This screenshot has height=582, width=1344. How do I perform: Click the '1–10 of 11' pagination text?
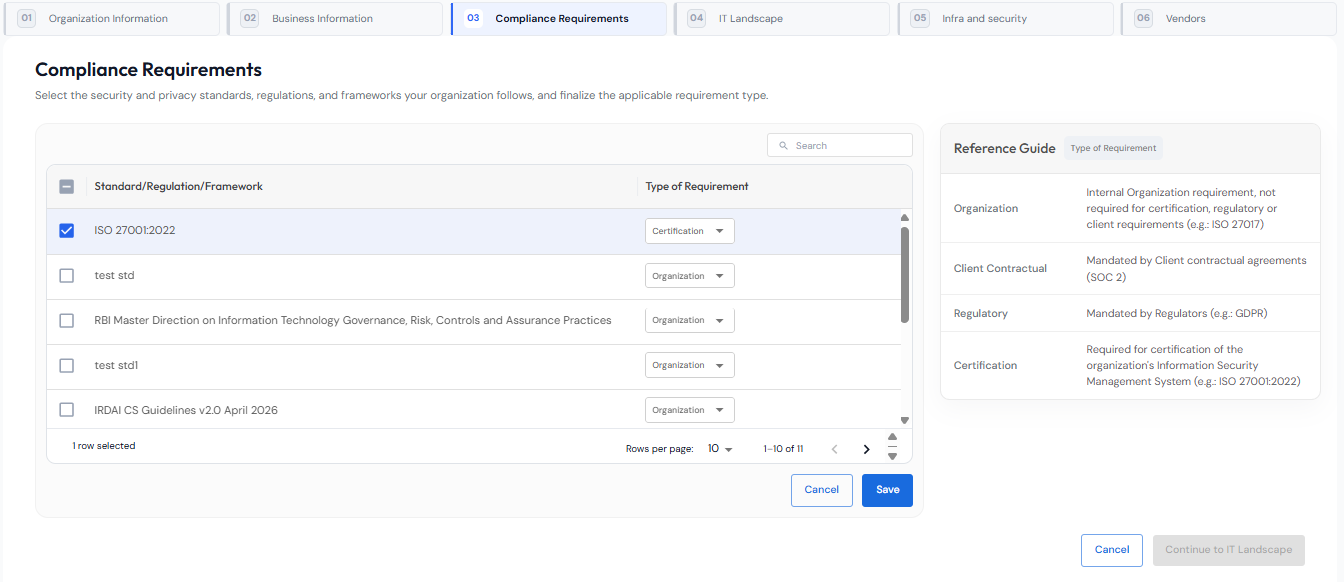click(783, 449)
